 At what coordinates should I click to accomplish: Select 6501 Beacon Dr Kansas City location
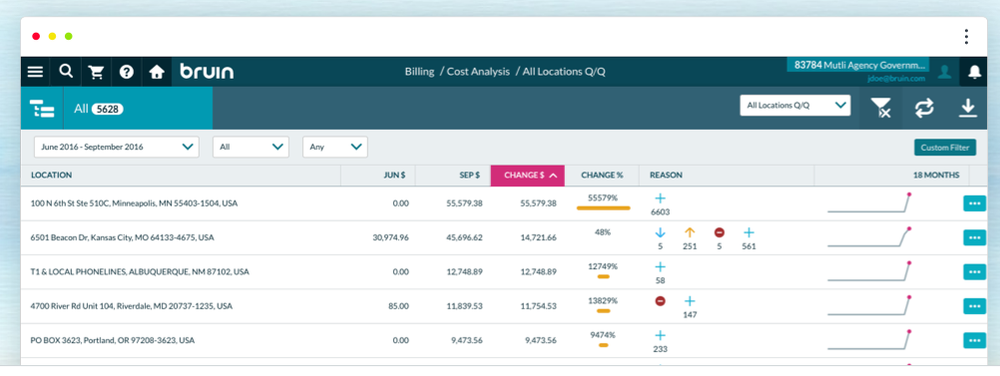(122, 238)
